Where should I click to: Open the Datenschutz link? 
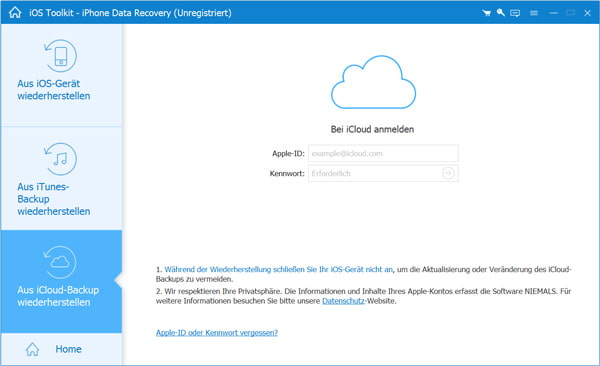pos(343,301)
